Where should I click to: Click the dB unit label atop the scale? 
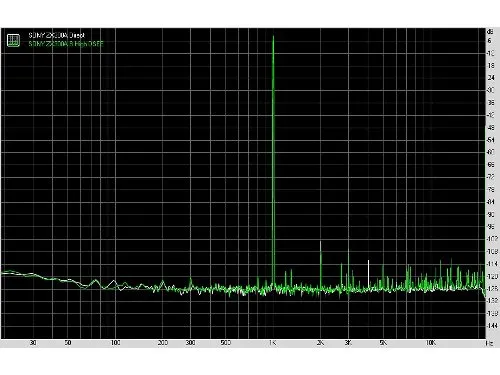coord(490,32)
